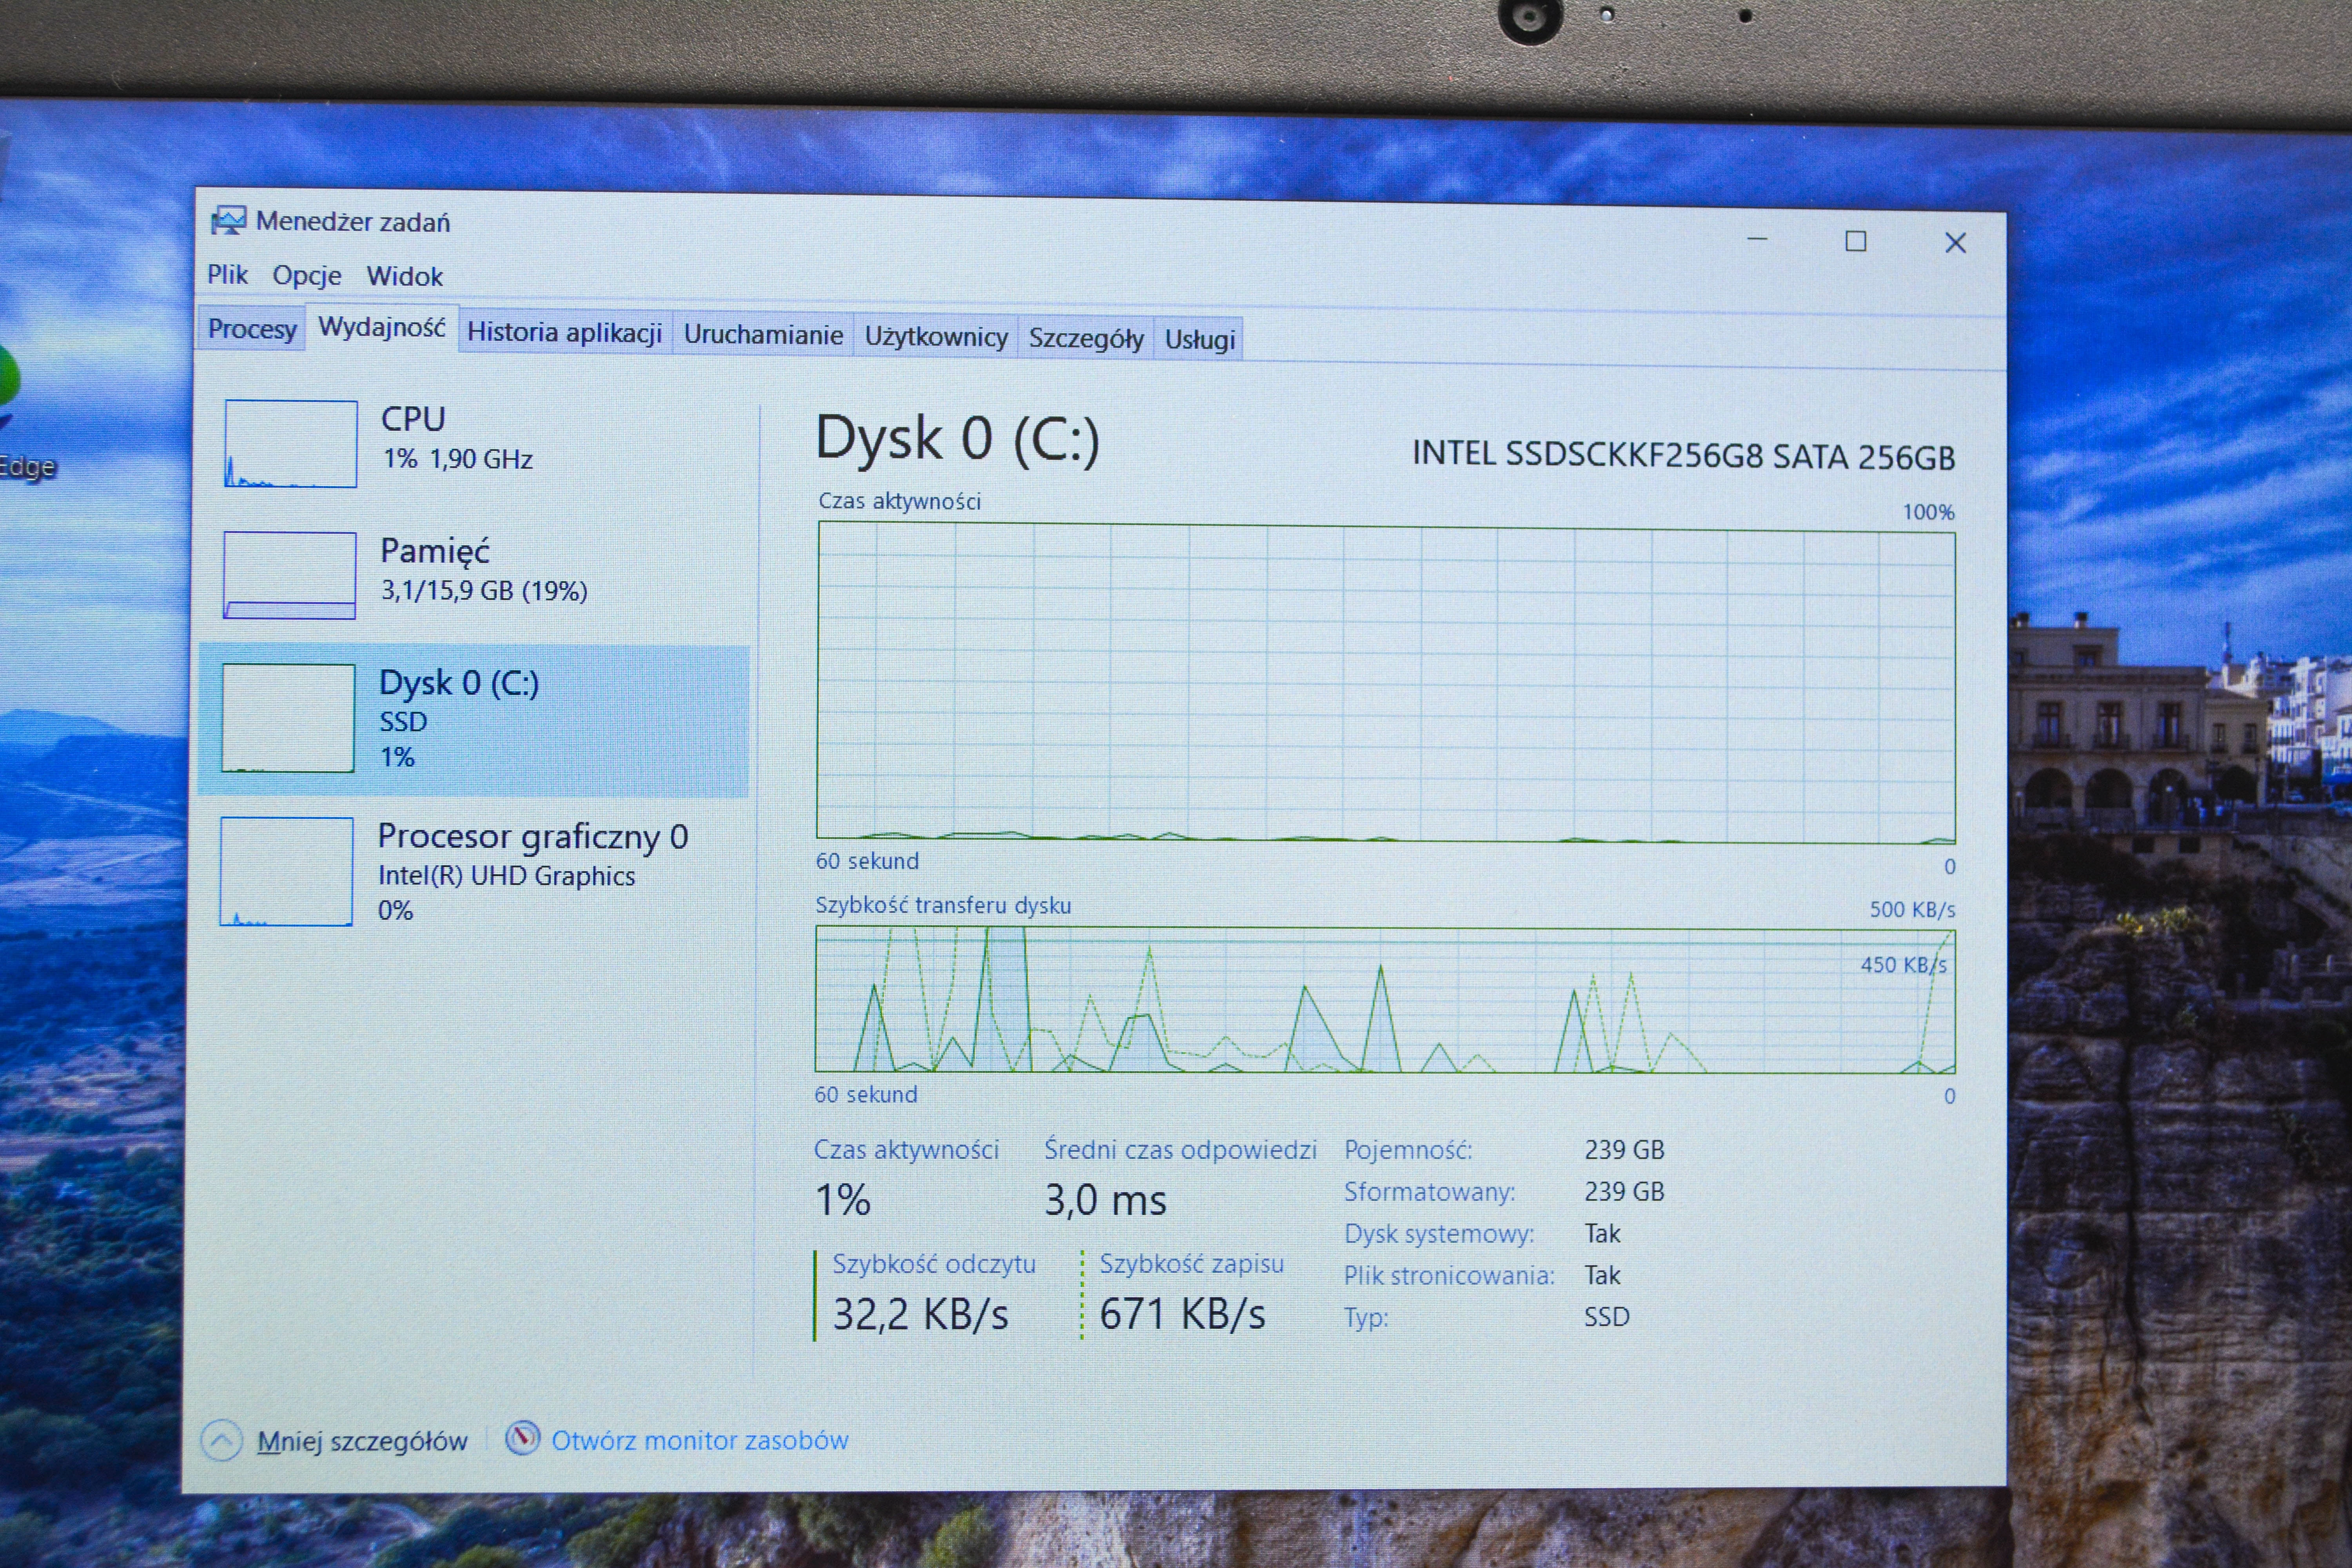Select the CPU usage mini graph
The image size is (2352, 1568).
291,444
